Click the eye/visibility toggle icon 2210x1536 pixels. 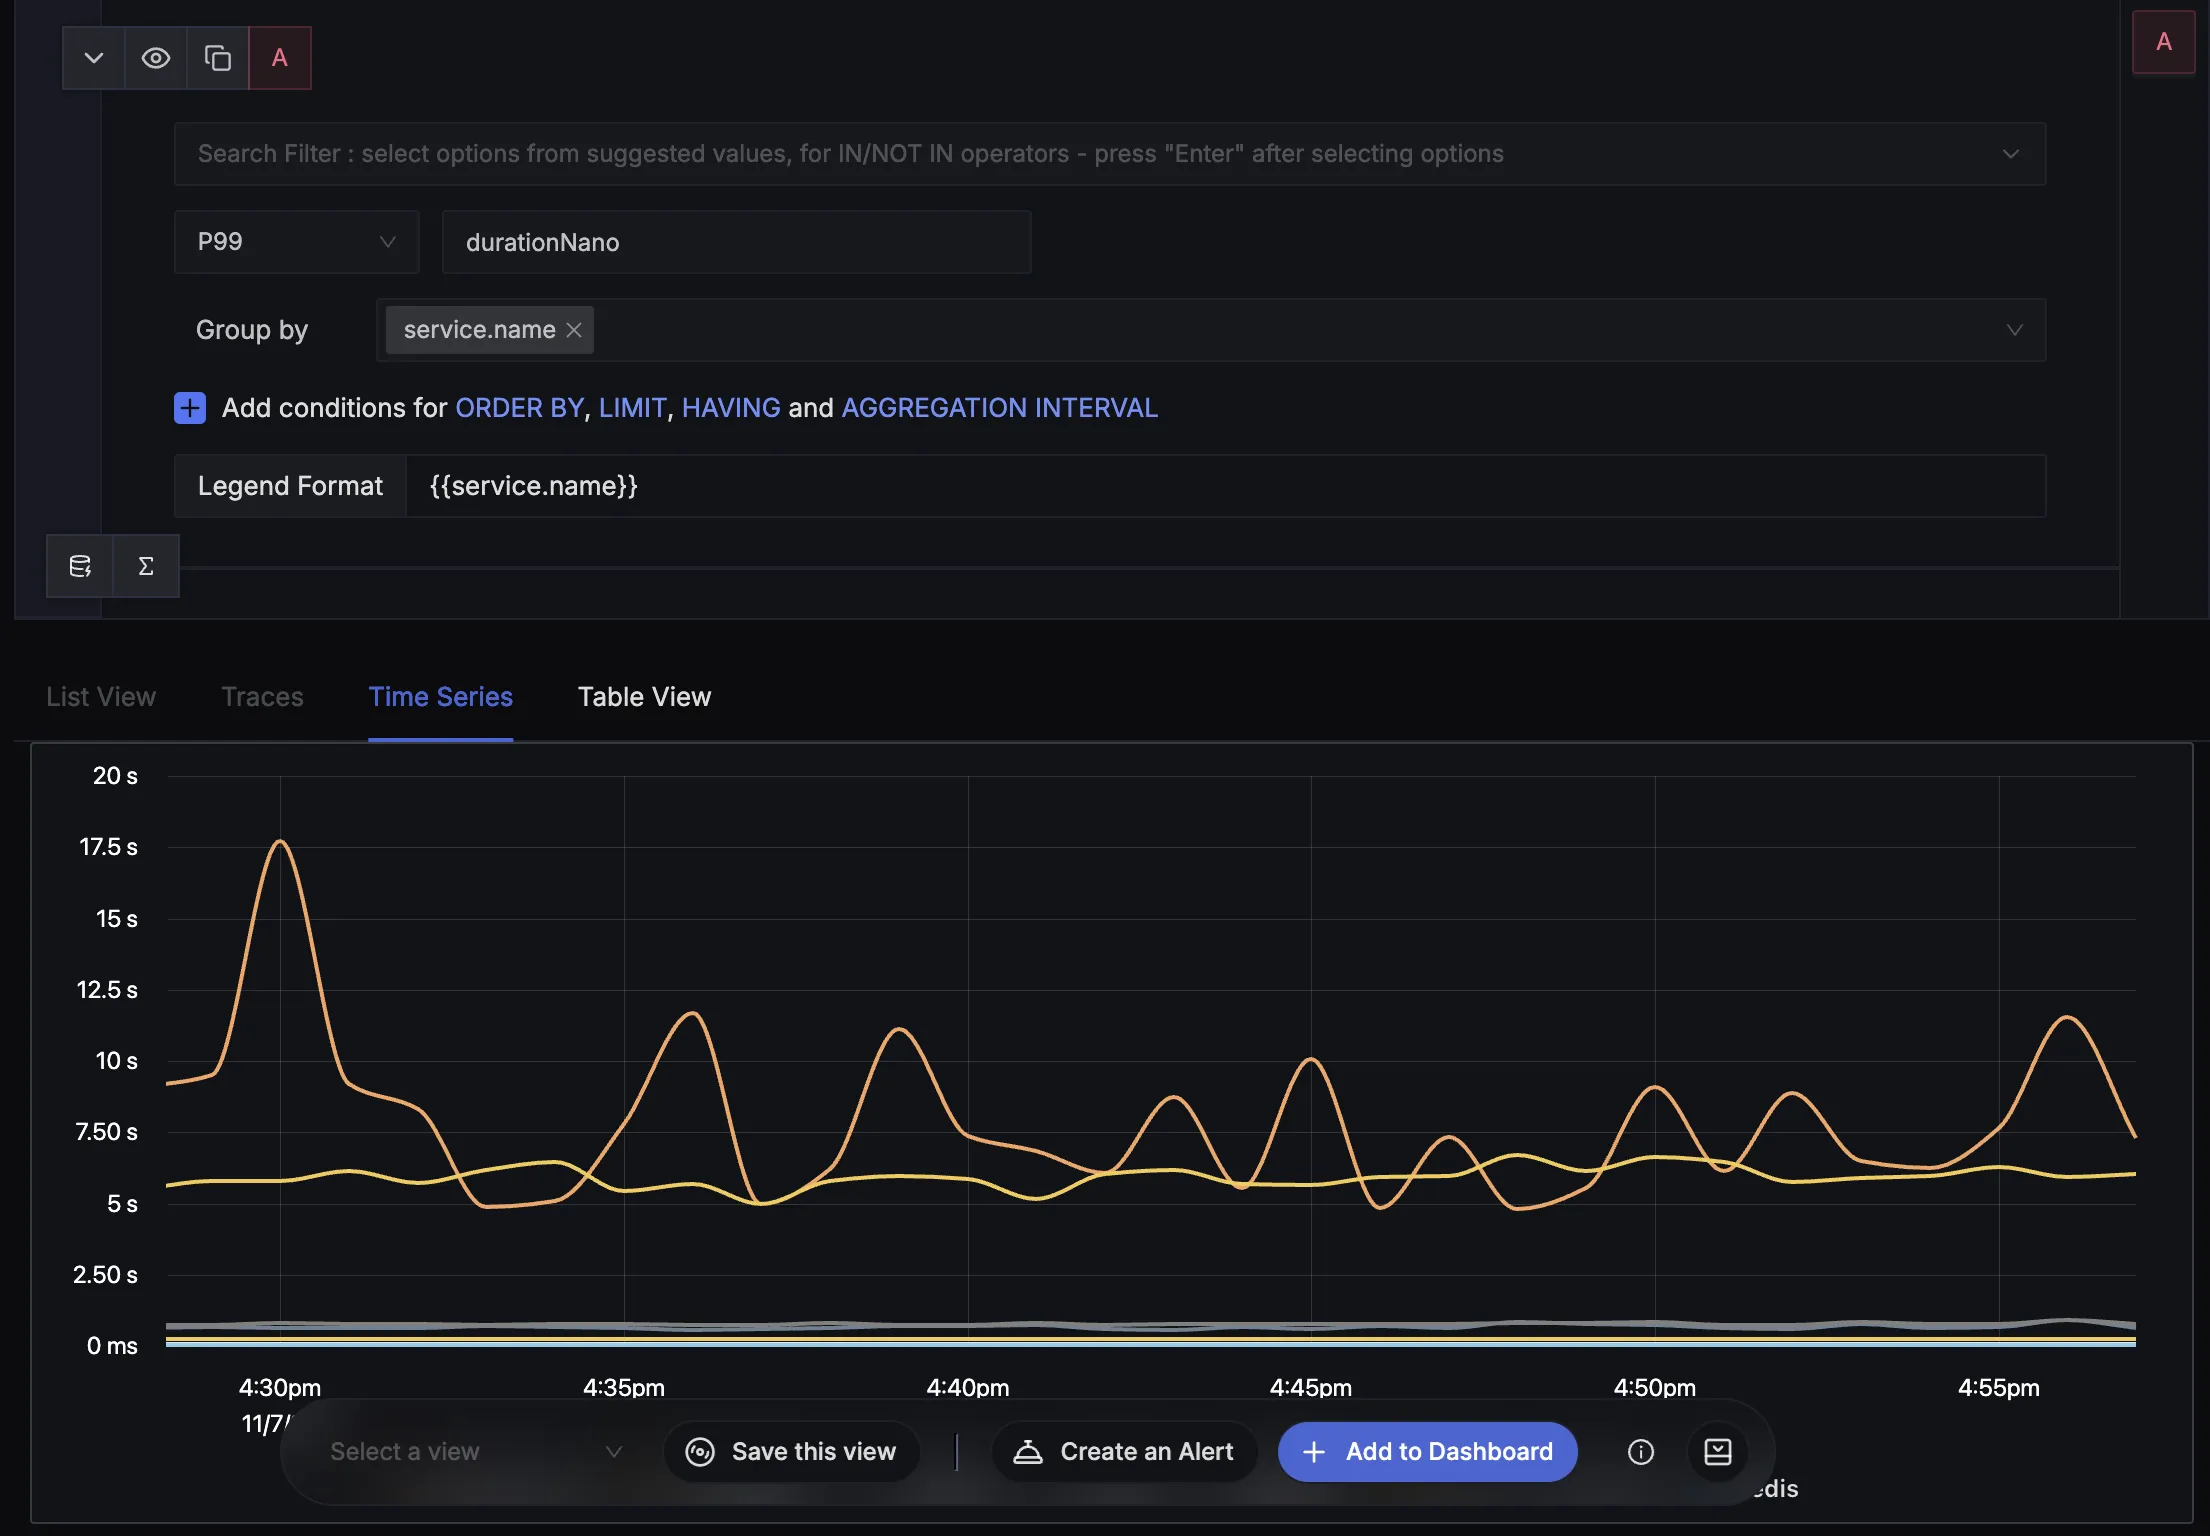point(154,57)
